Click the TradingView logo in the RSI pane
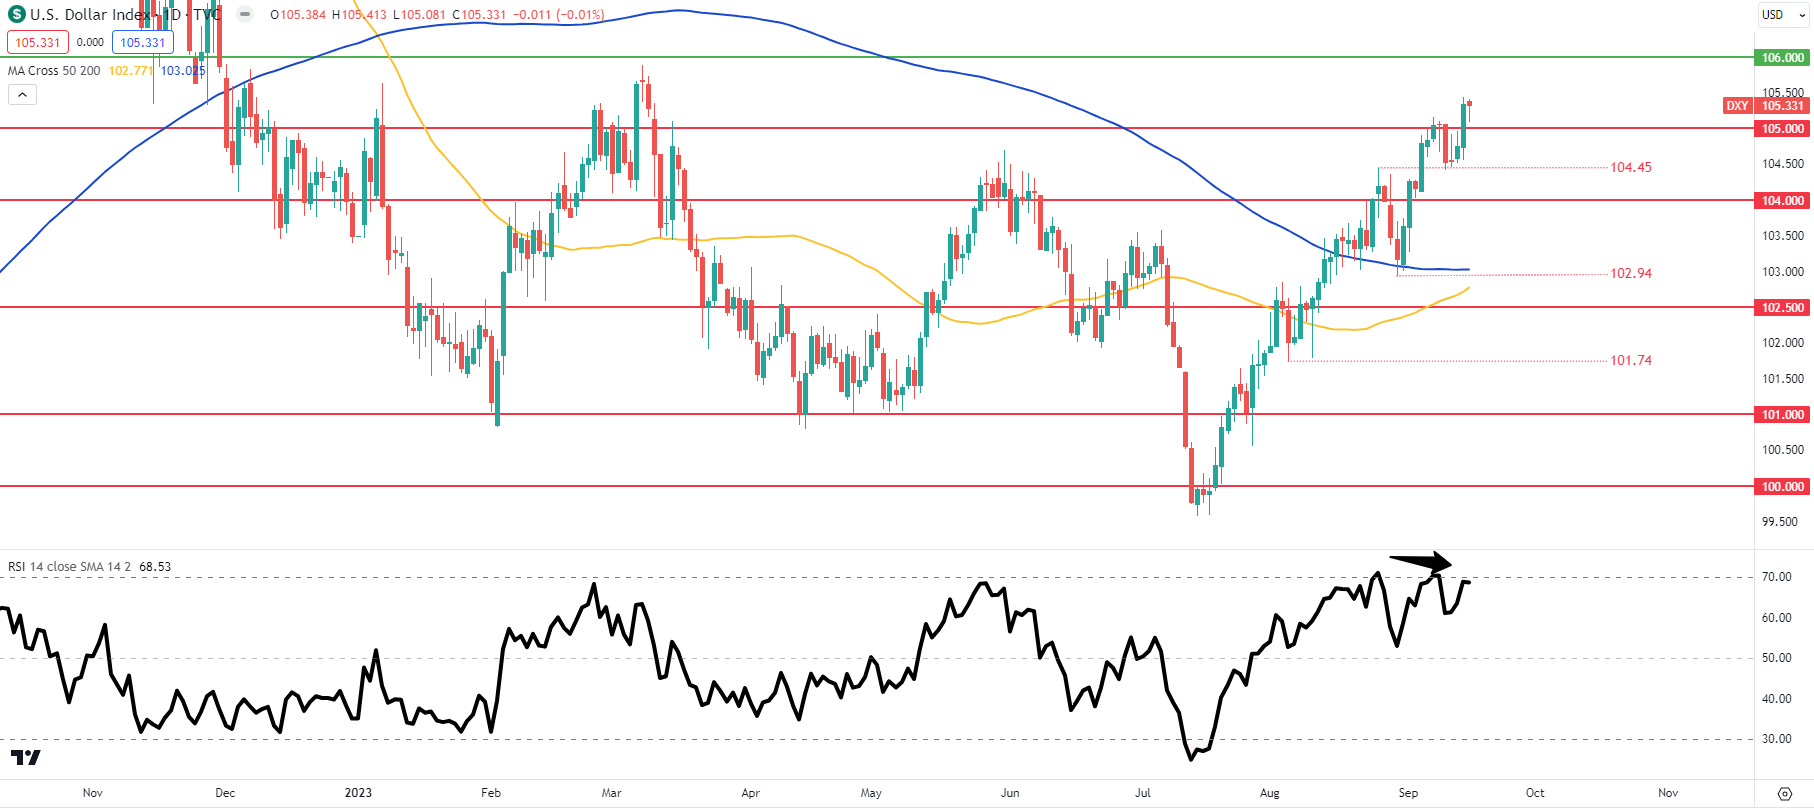Viewport: 1814px width, 809px height. pos(26,757)
